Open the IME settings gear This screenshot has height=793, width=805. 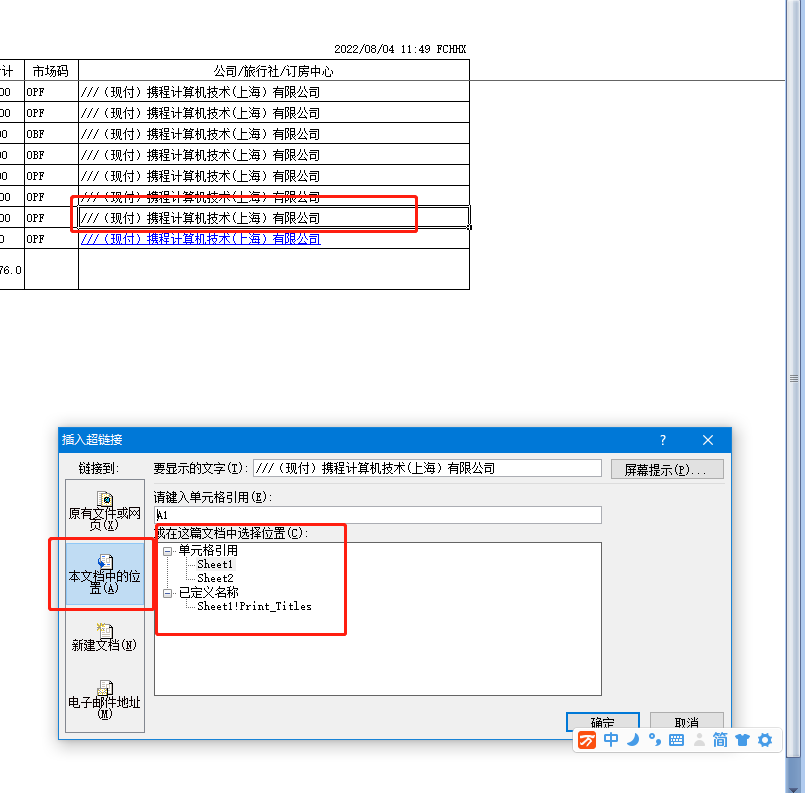pyautogui.click(x=765, y=740)
